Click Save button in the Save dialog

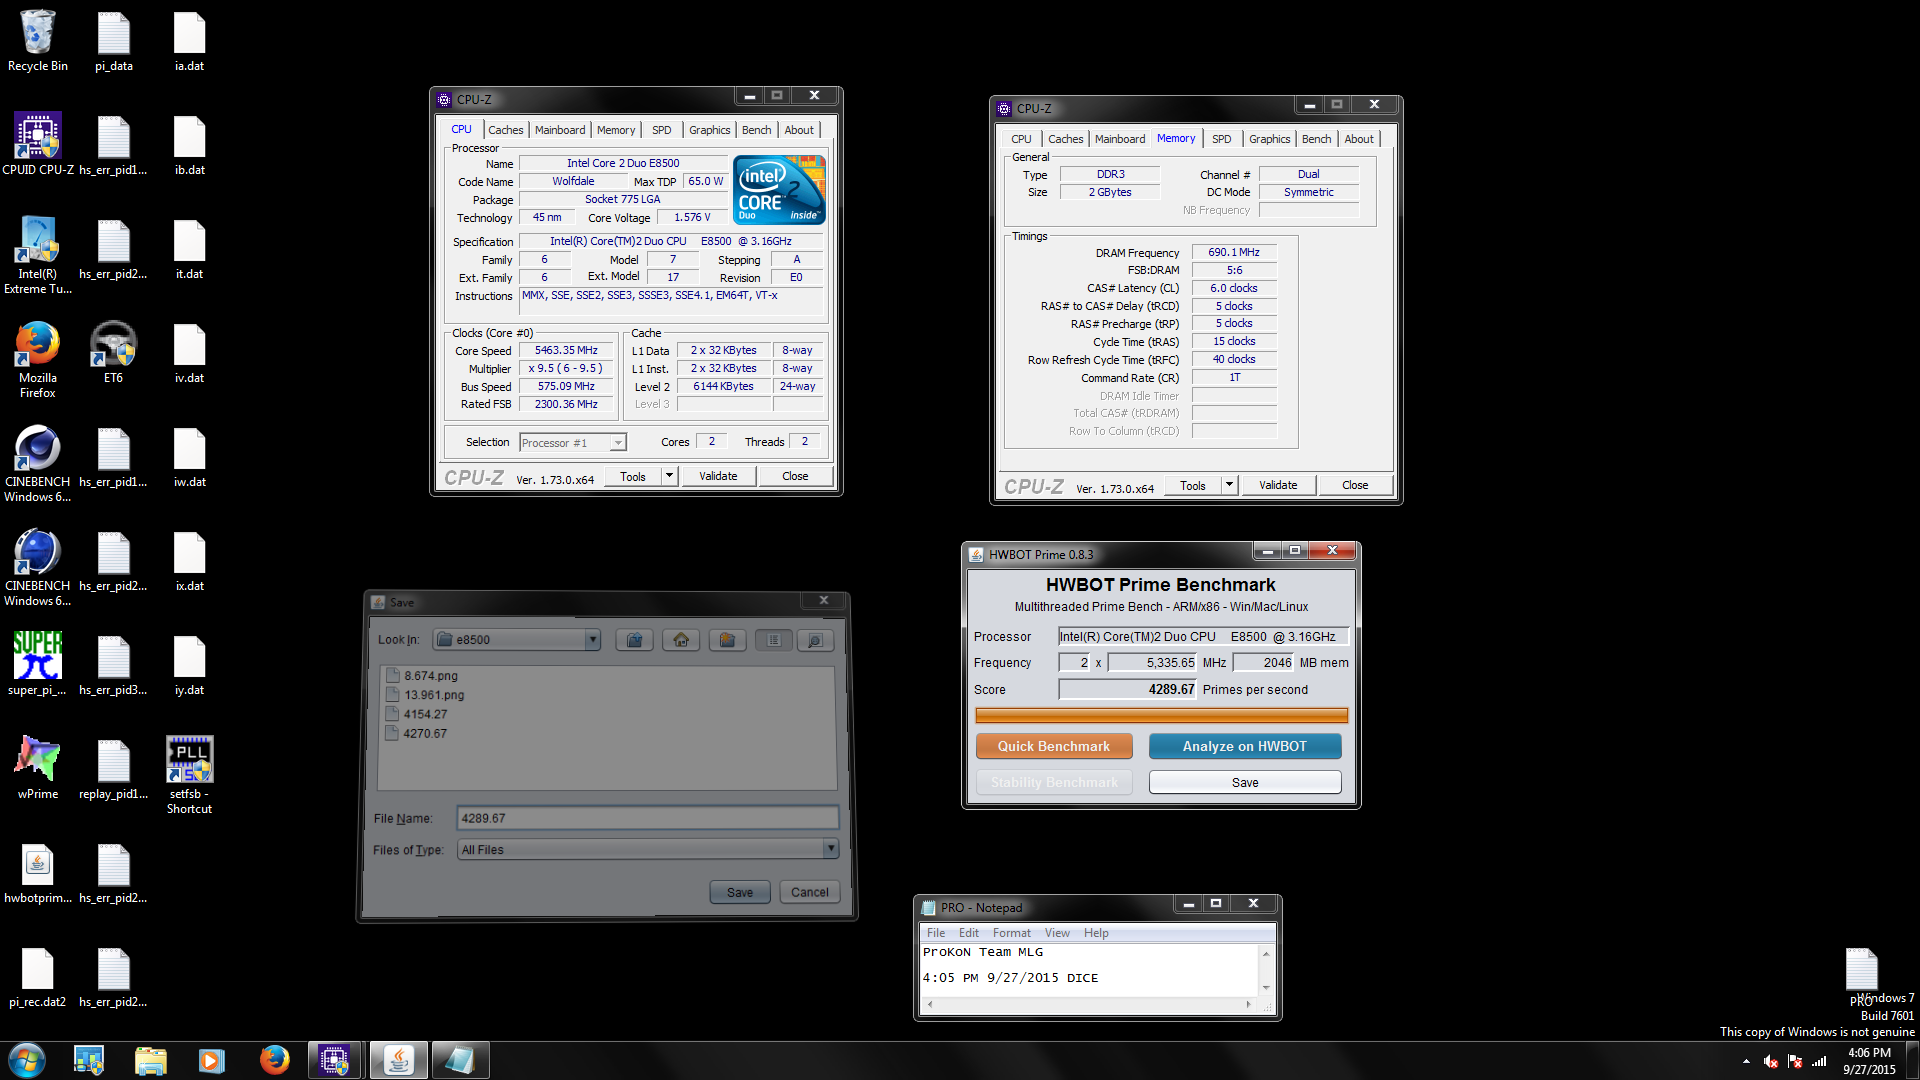point(740,892)
